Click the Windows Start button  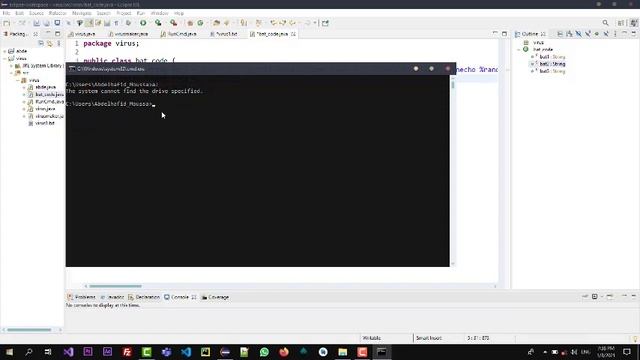pos(9,352)
